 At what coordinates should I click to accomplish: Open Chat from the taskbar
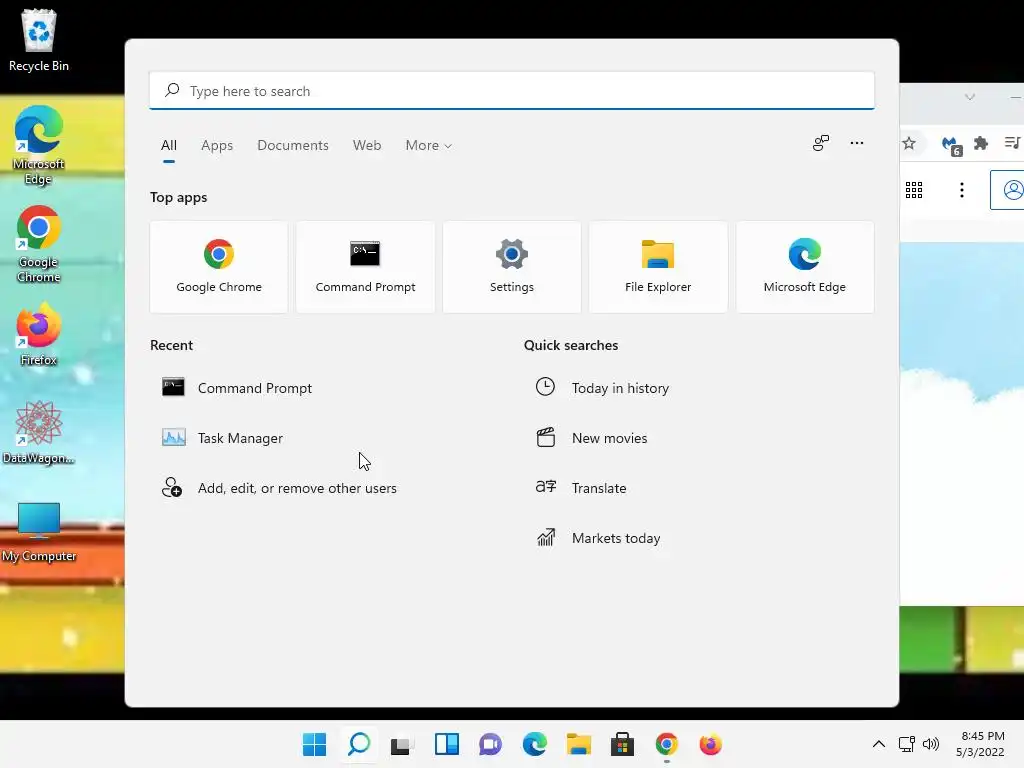[x=490, y=744]
